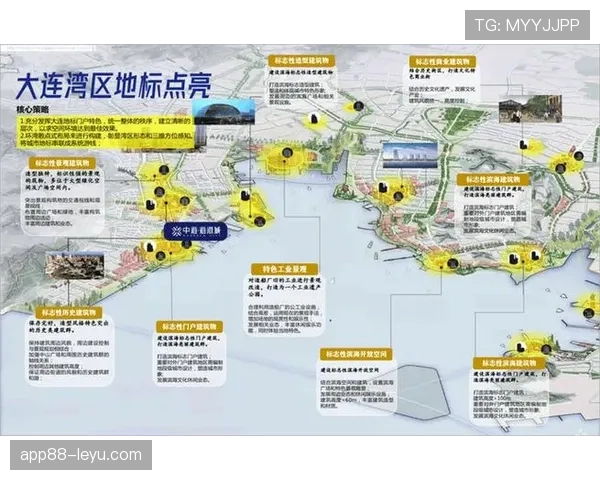
Task: Click the 核心策略 heading
Action: pos(33,109)
